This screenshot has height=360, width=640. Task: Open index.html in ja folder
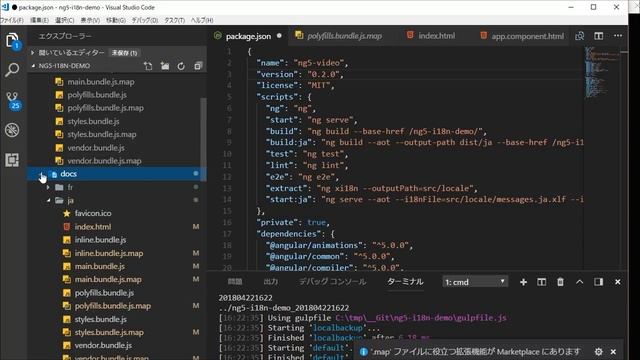[x=93, y=227]
